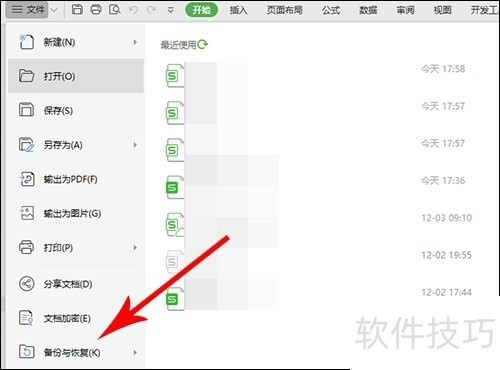Click the 另存为(A) icon
500x370 pixels.
click(26, 145)
